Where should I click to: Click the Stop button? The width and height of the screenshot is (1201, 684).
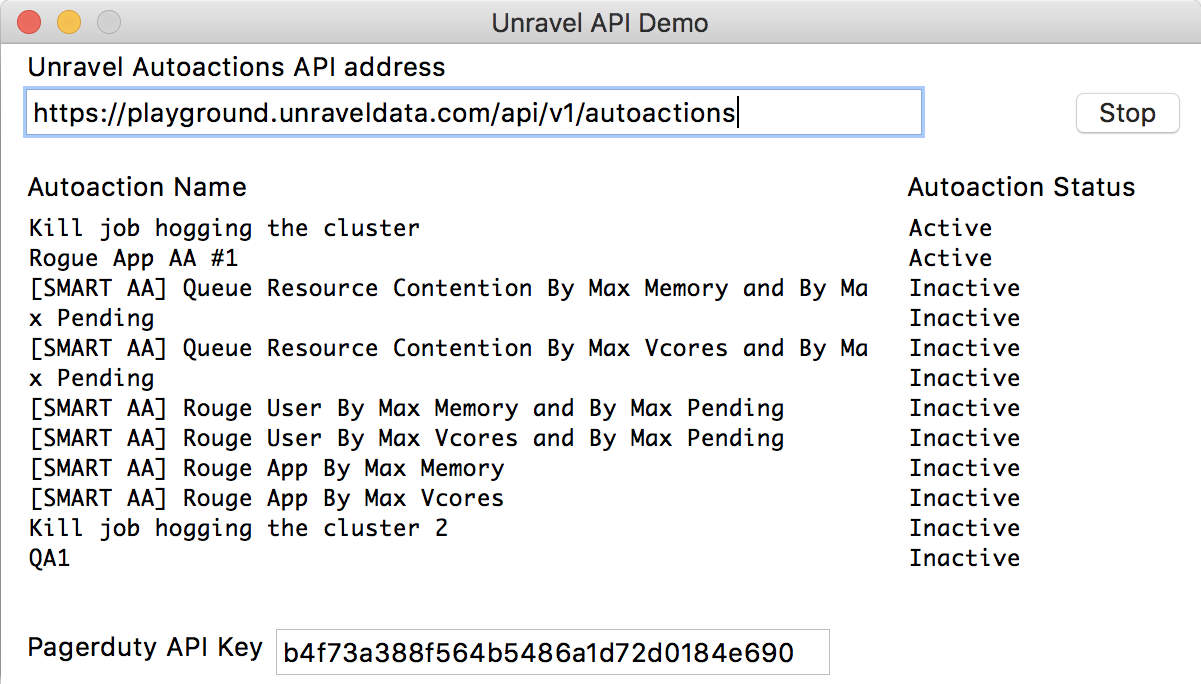(1127, 113)
